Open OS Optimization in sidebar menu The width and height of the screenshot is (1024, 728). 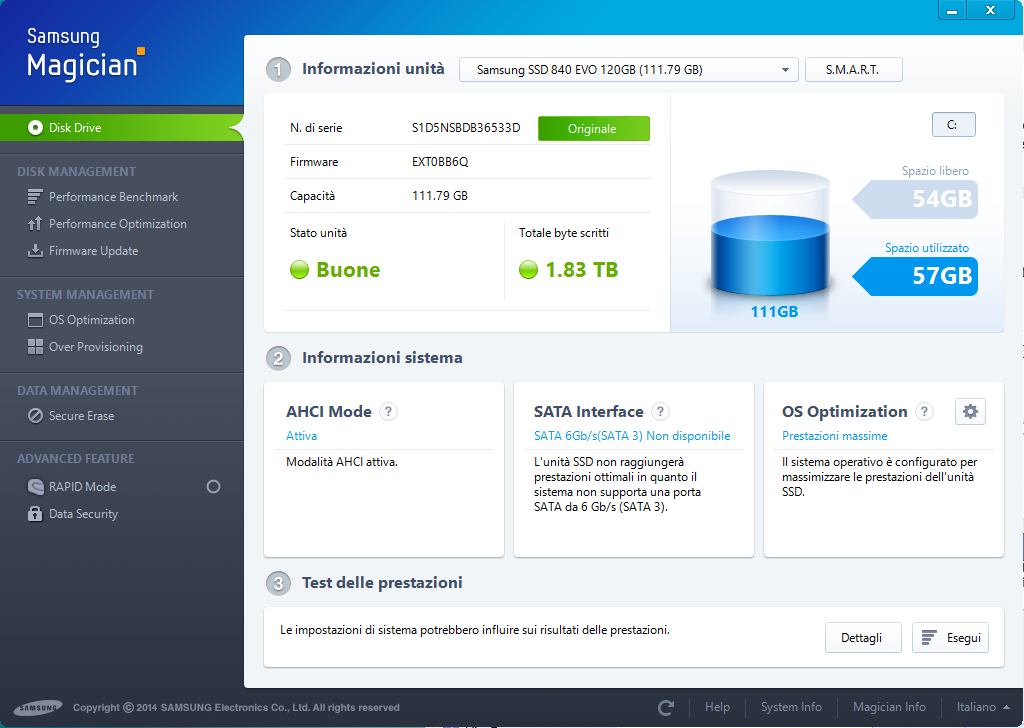[x=91, y=320]
